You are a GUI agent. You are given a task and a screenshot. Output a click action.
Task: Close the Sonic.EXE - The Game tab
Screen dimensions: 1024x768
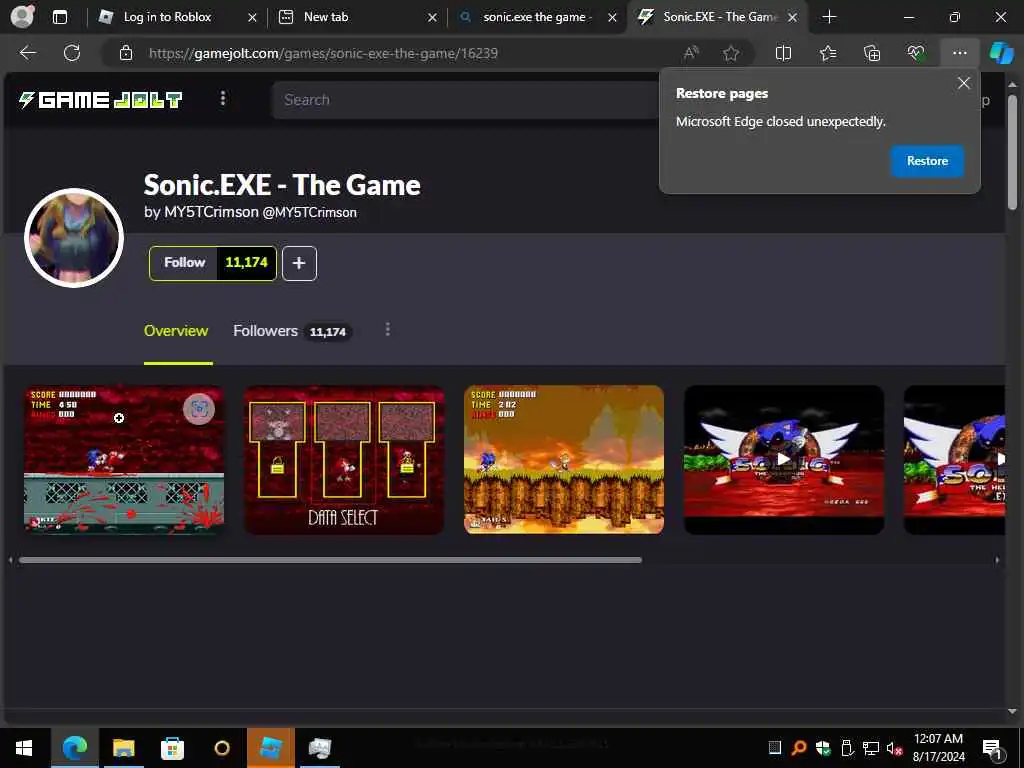792,18
